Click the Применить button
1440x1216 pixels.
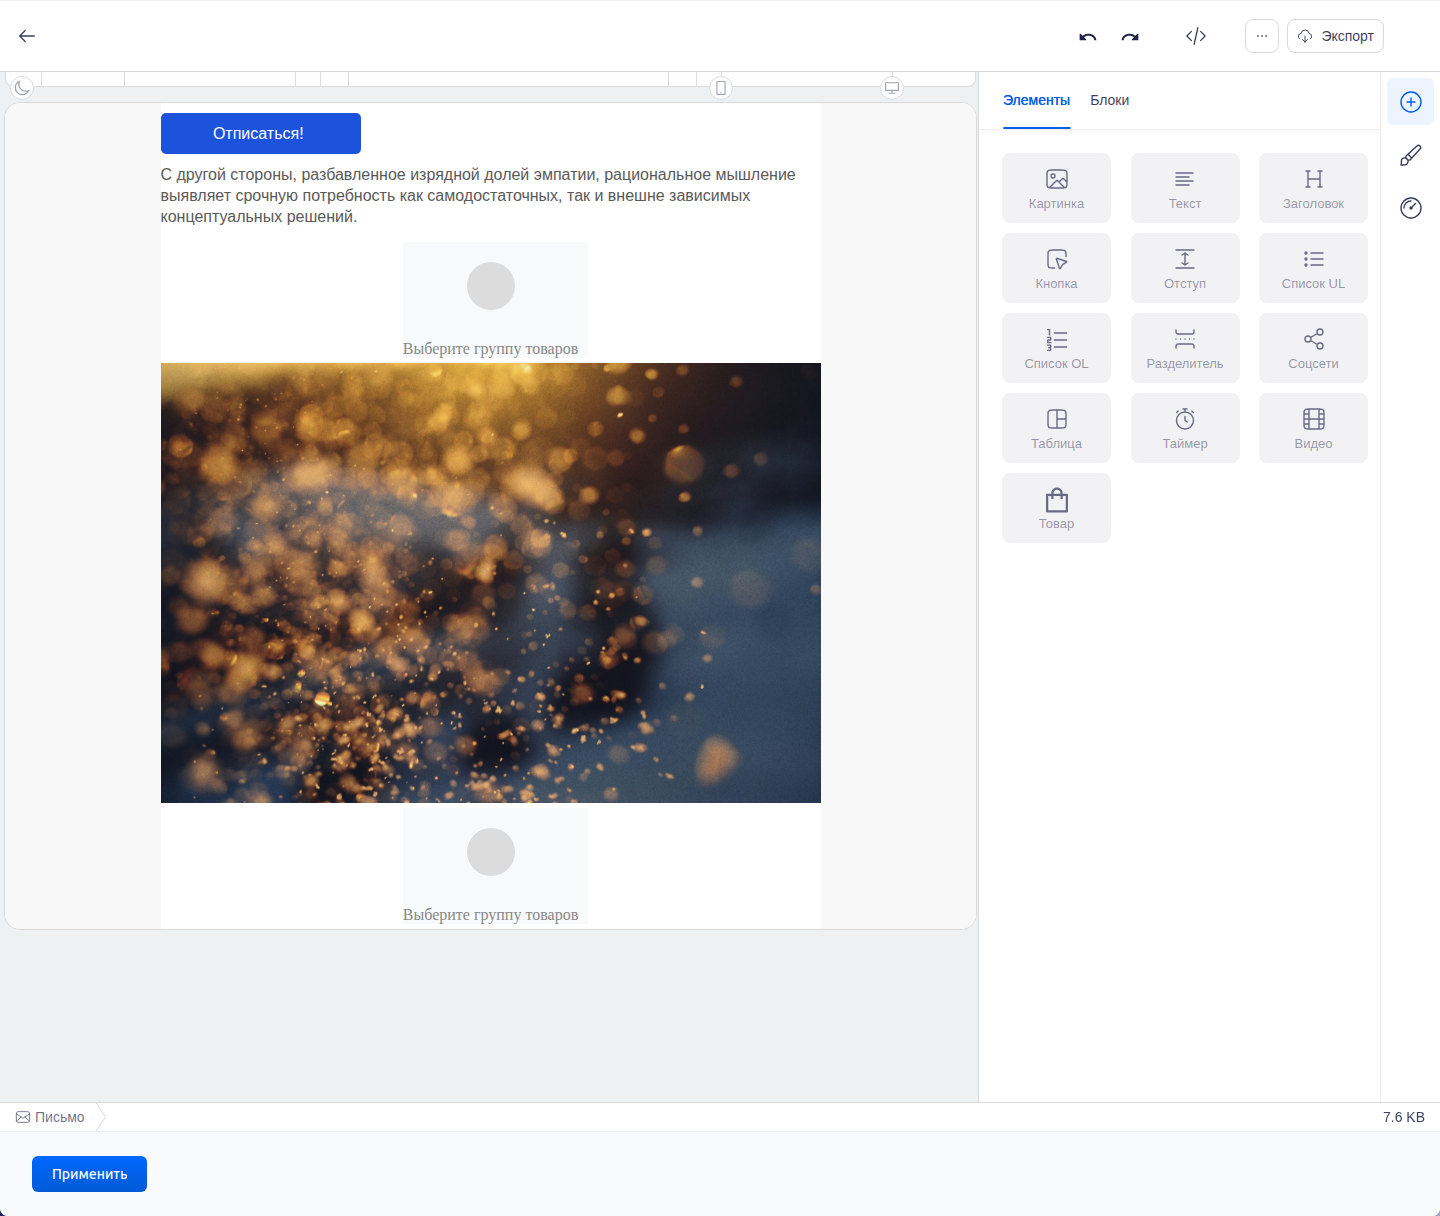point(89,1174)
